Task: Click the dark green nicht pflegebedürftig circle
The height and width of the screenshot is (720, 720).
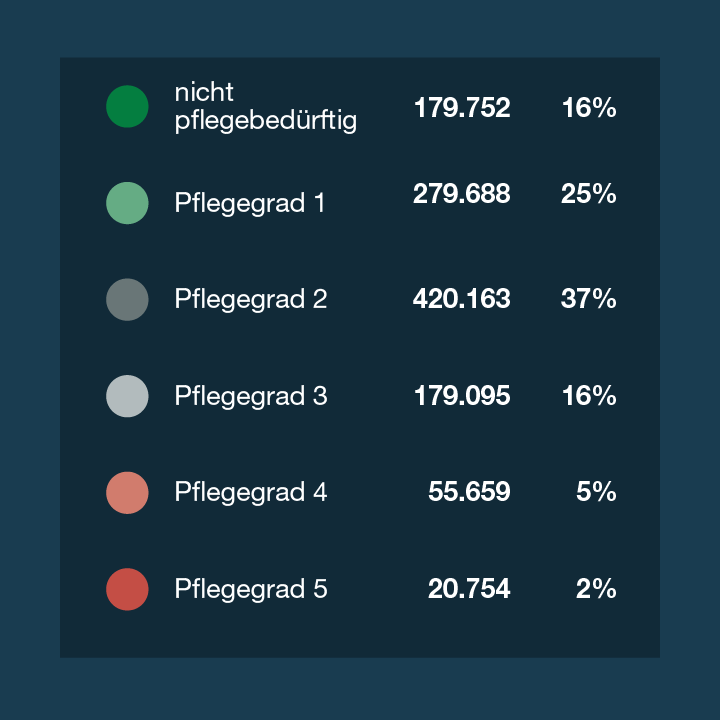Action: (127, 107)
